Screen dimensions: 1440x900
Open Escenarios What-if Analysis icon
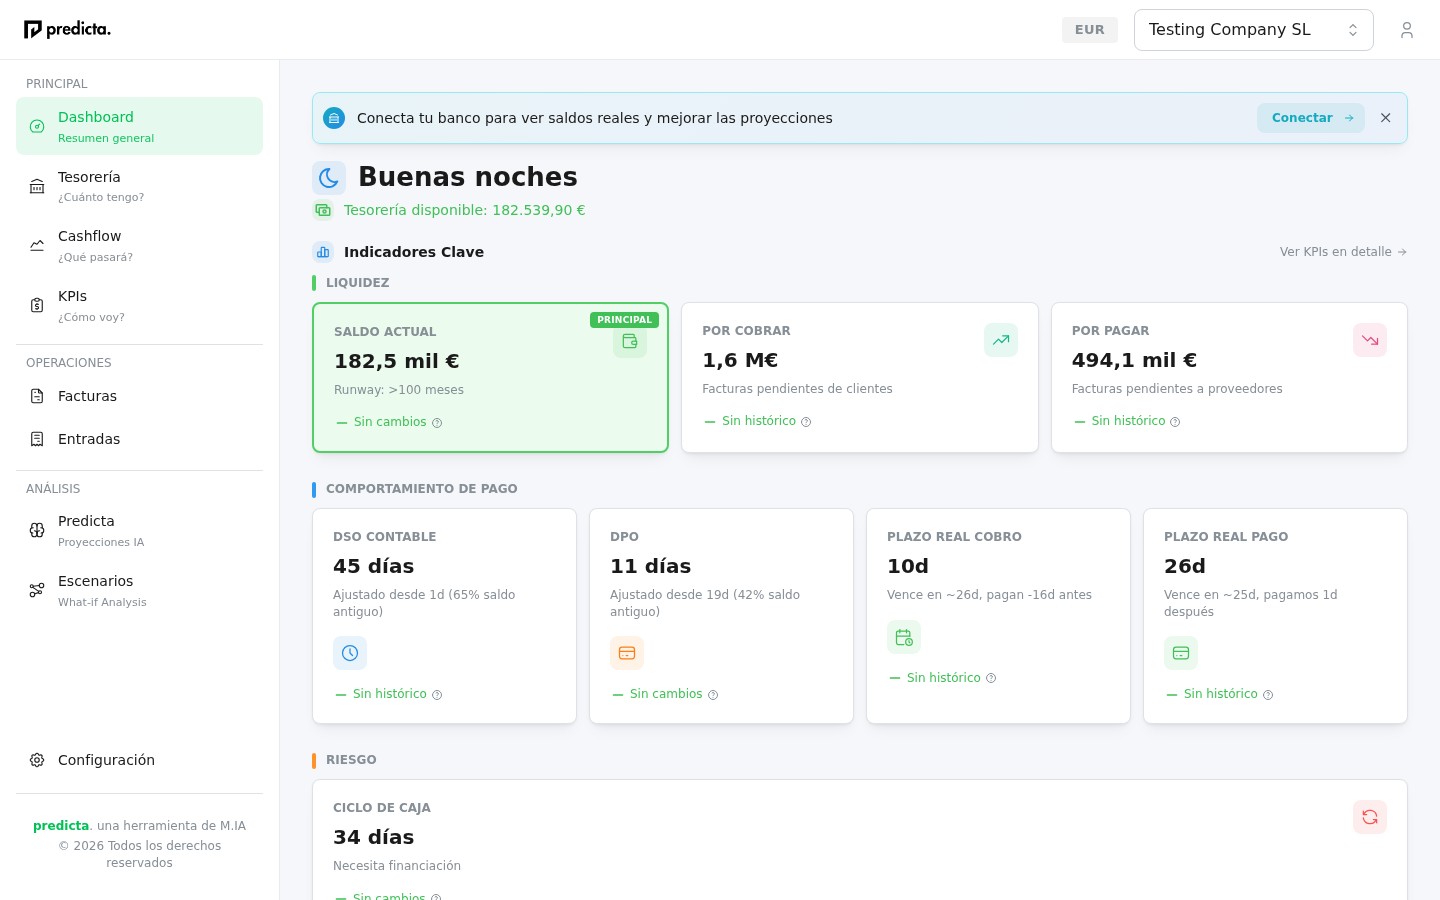pos(37,590)
